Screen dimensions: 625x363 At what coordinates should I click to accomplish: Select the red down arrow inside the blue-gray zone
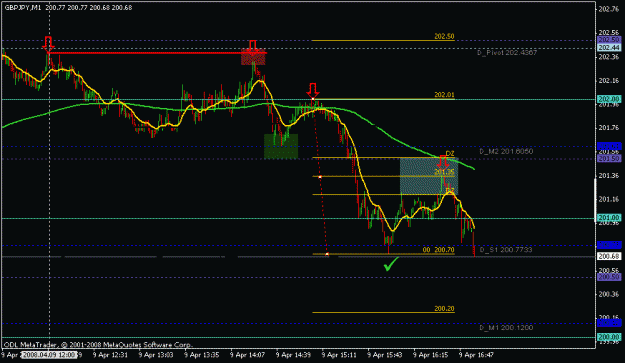443,162
